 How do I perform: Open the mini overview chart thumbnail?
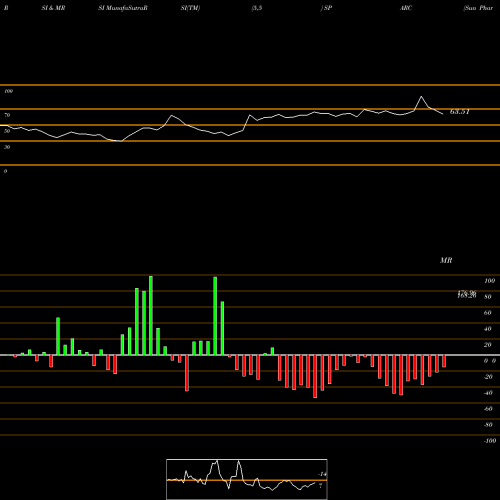tap(247, 479)
